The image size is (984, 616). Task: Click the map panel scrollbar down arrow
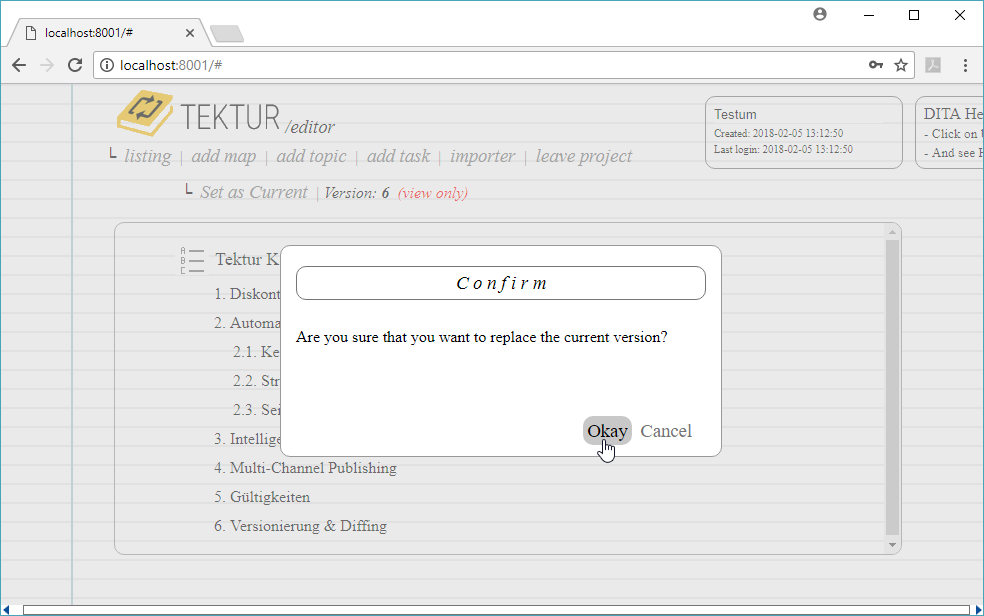point(893,545)
